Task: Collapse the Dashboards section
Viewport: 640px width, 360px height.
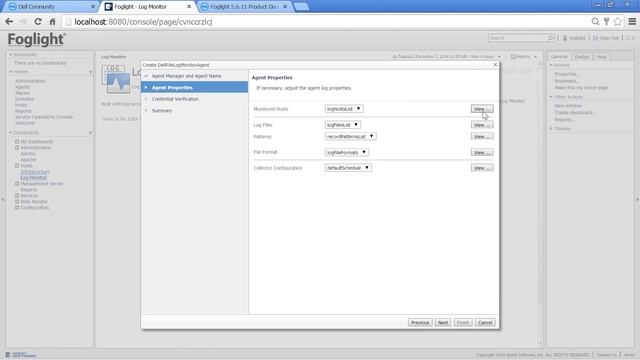Action: 11,133
